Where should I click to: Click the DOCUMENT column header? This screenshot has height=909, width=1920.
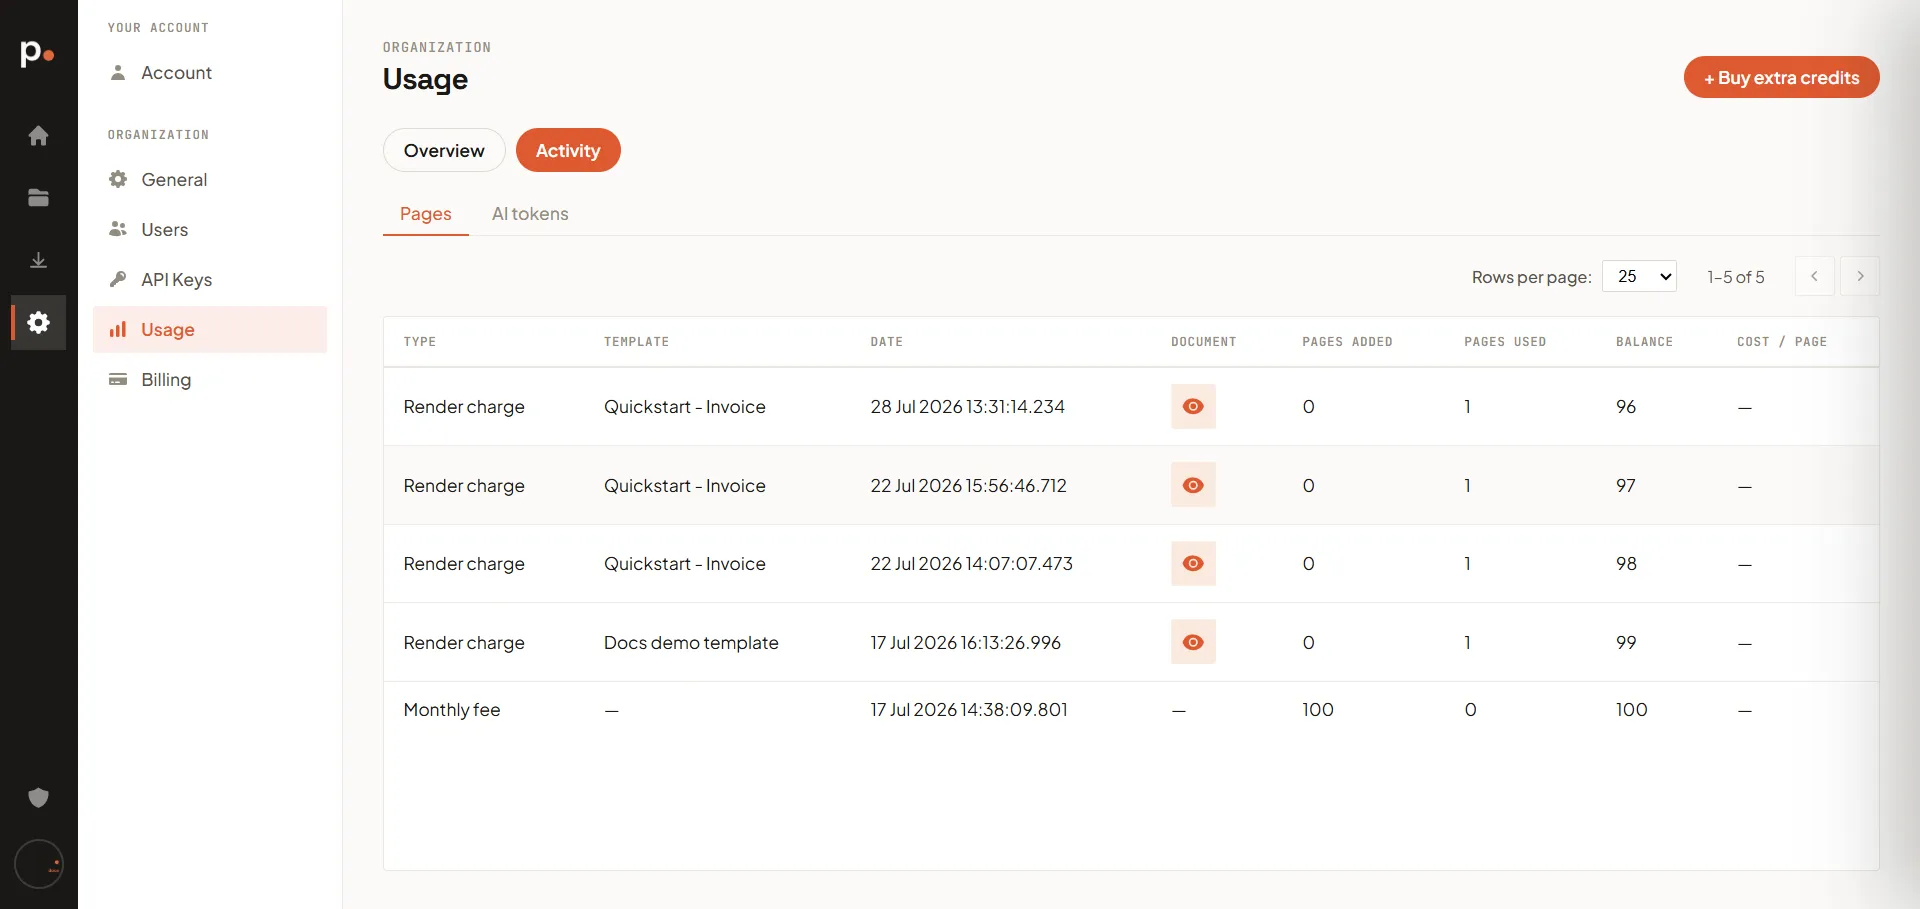pos(1203,342)
